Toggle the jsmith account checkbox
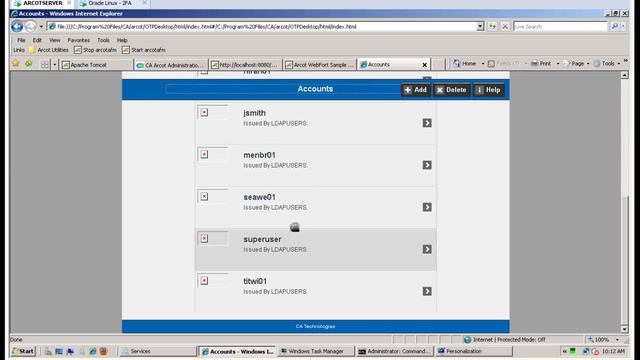The height and width of the screenshot is (360, 640). (x=204, y=112)
